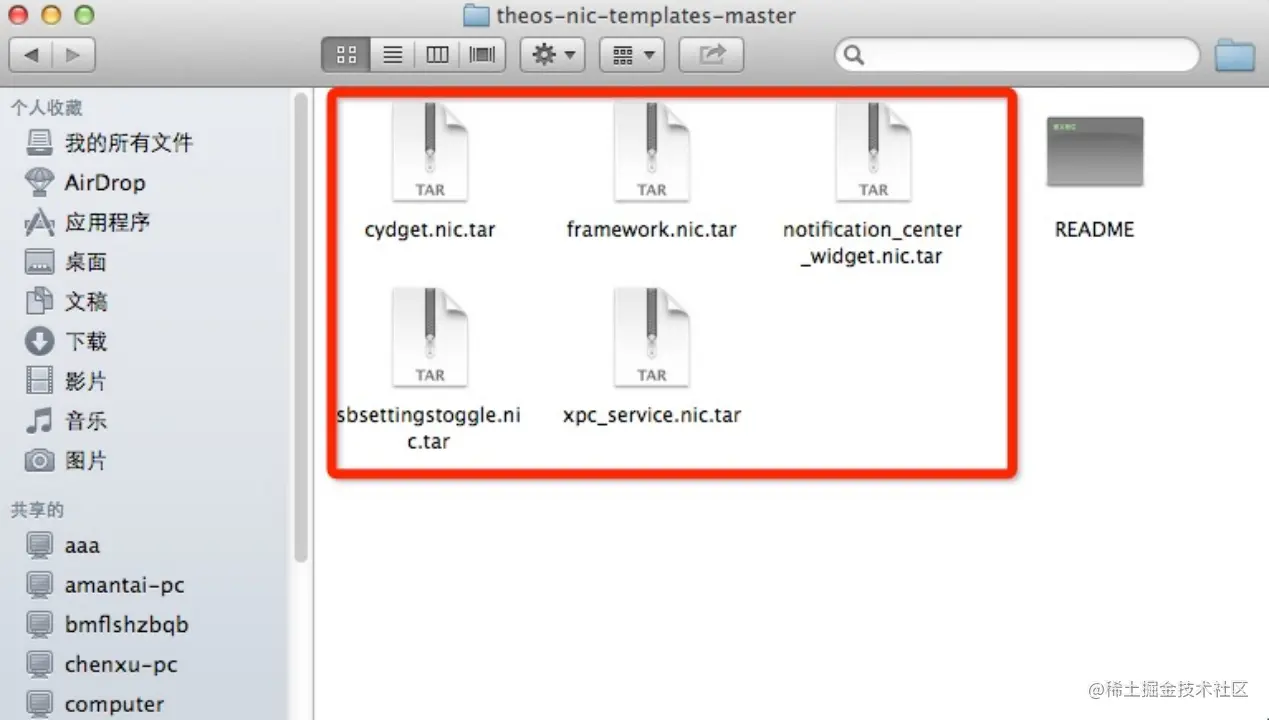Click the folder icon at toolbar's right end
Viewport: 1269px width, 720px height.
(1235, 55)
